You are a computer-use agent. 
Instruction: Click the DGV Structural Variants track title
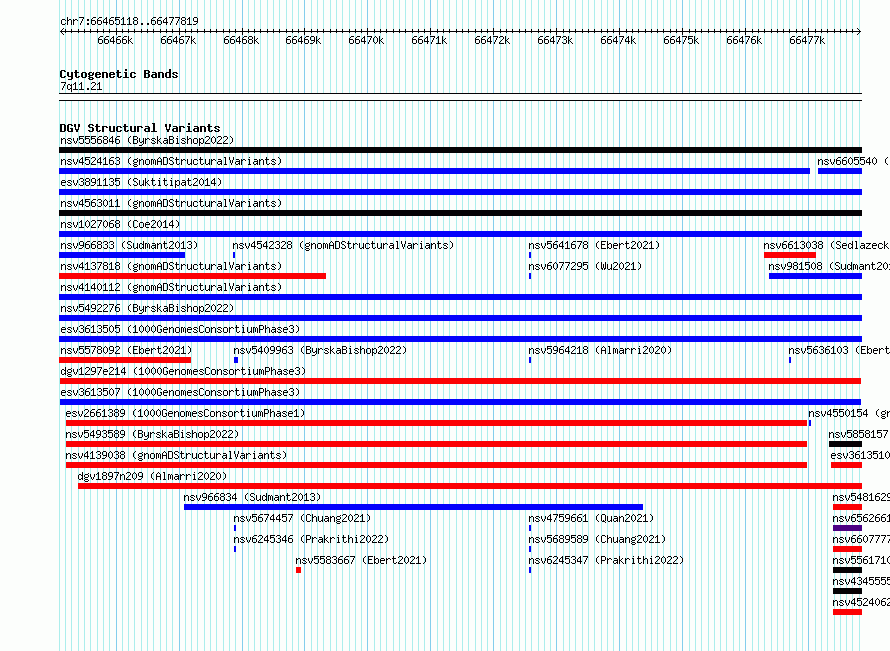pos(140,128)
